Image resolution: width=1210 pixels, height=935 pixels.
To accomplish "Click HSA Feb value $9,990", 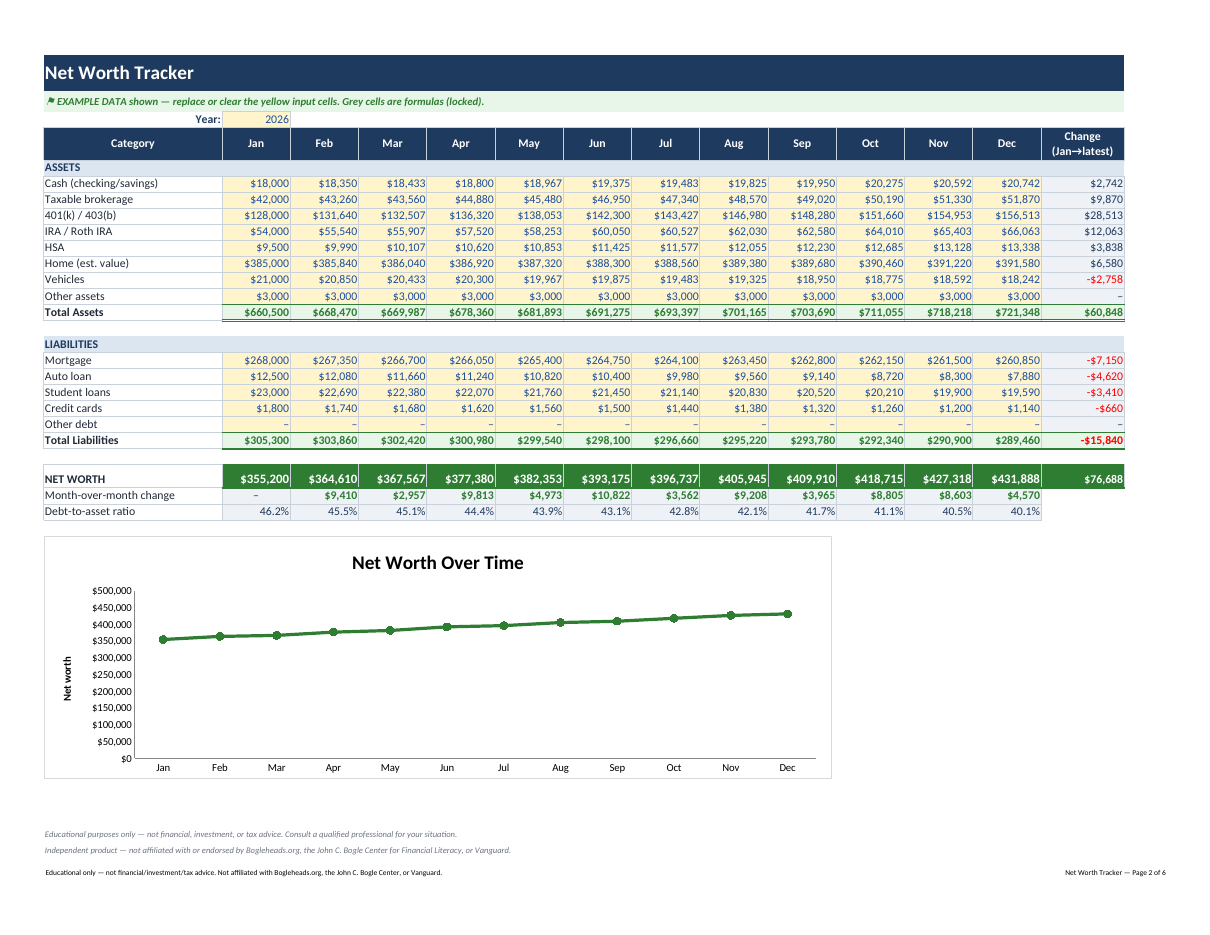I will pyautogui.click(x=324, y=247).
